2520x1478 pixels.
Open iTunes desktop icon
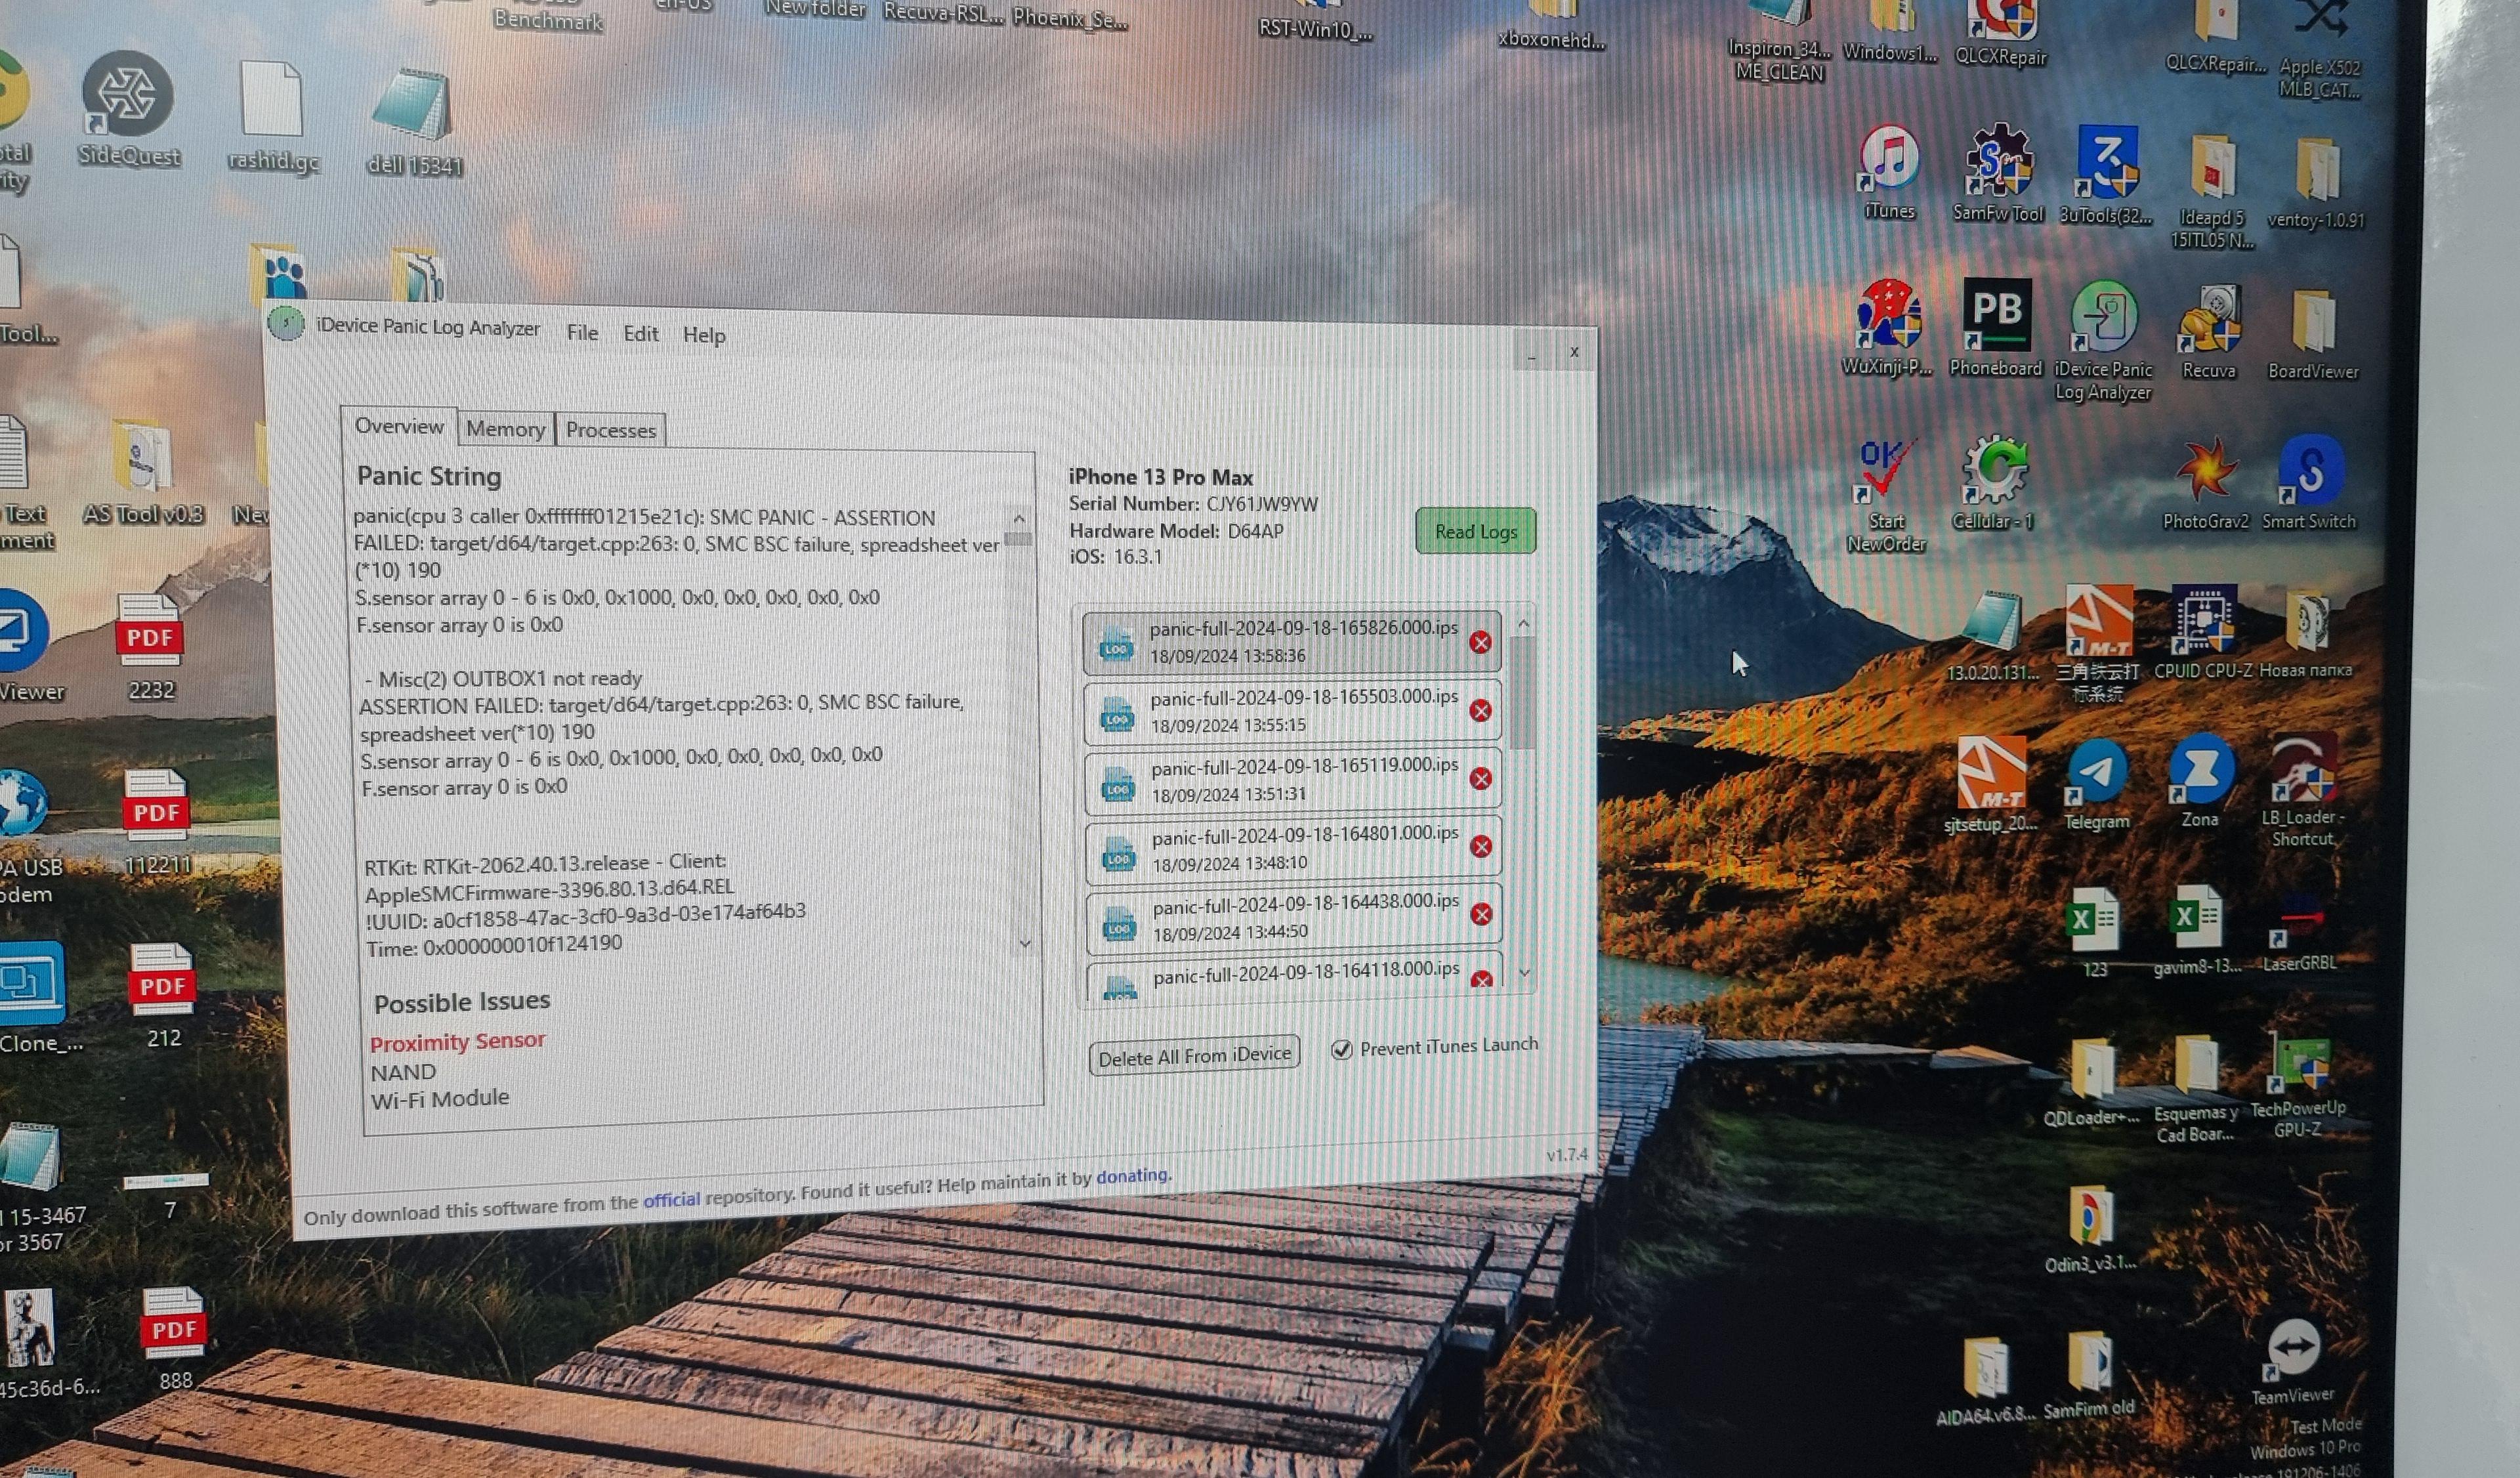[1888, 172]
